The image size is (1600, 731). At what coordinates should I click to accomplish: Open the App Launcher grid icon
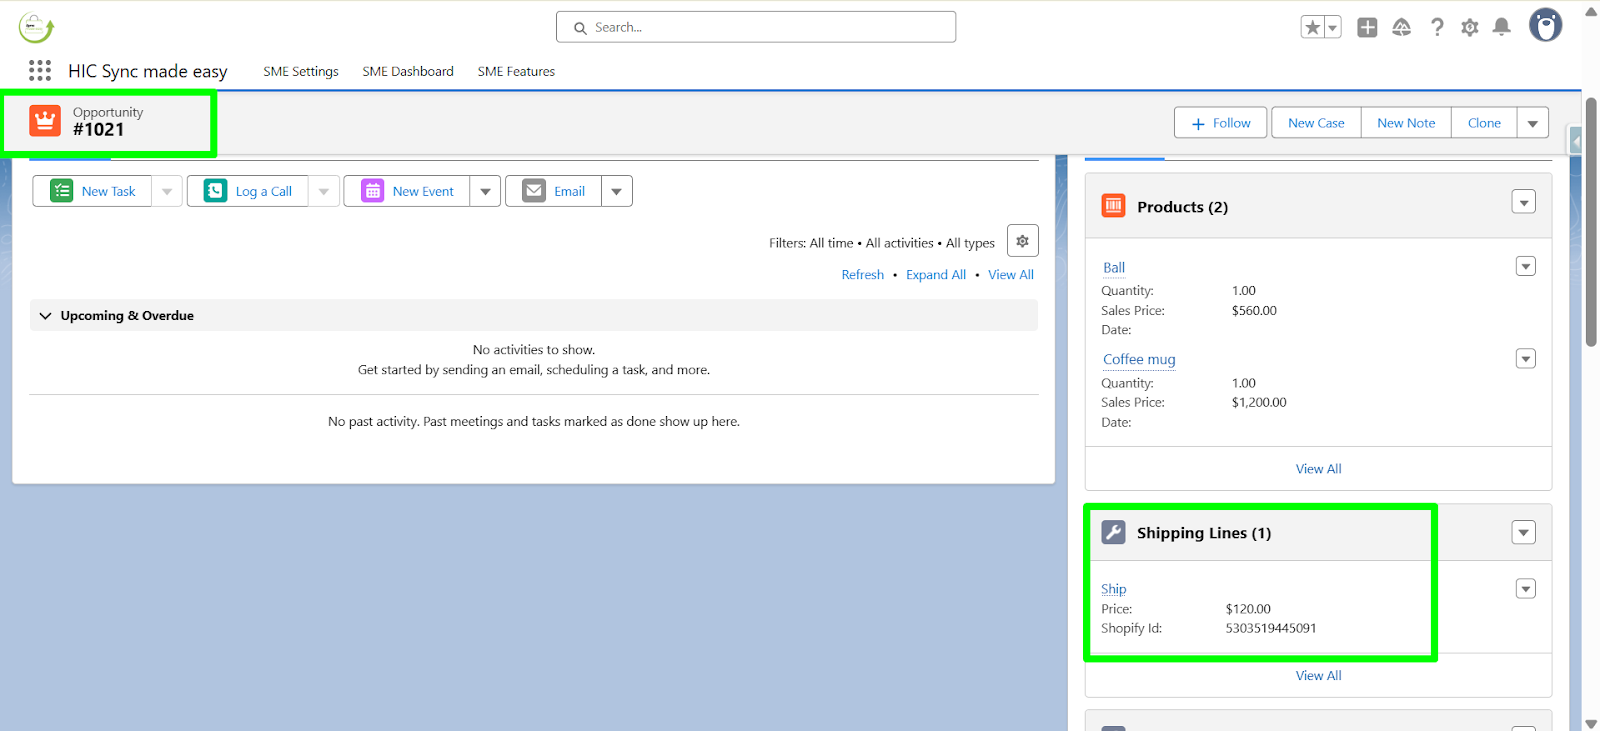click(x=40, y=70)
